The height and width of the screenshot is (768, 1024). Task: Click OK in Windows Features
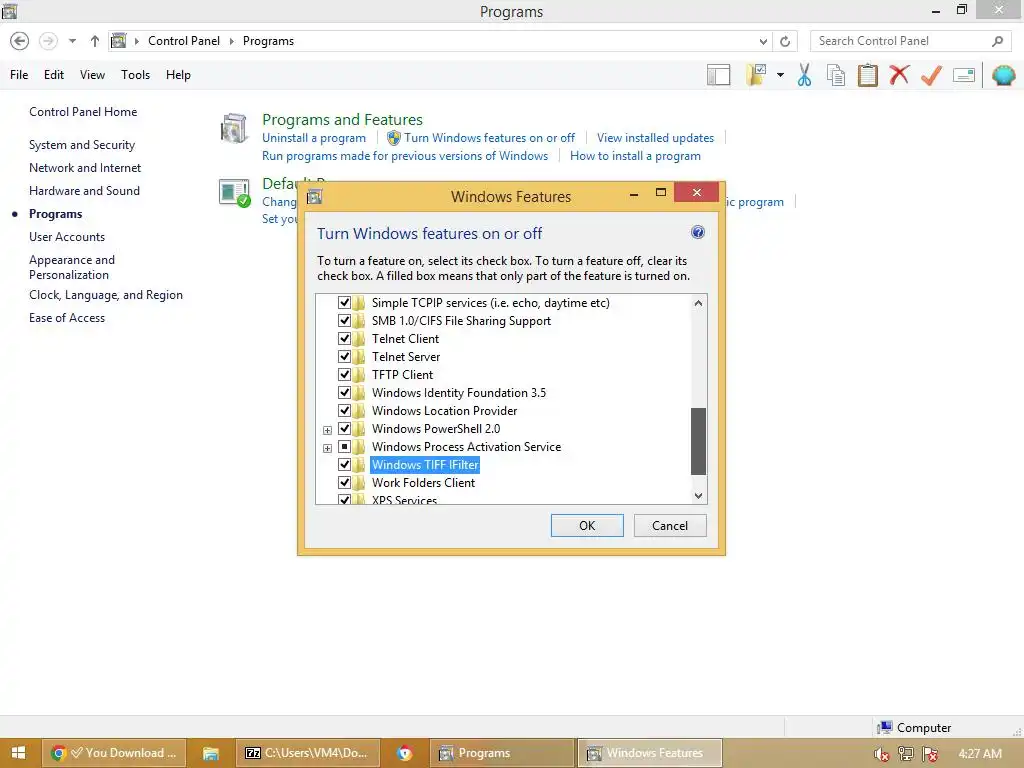click(x=587, y=526)
